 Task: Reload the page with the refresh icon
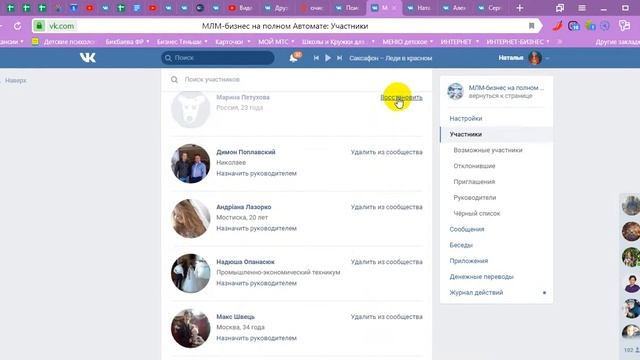point(18,26)
